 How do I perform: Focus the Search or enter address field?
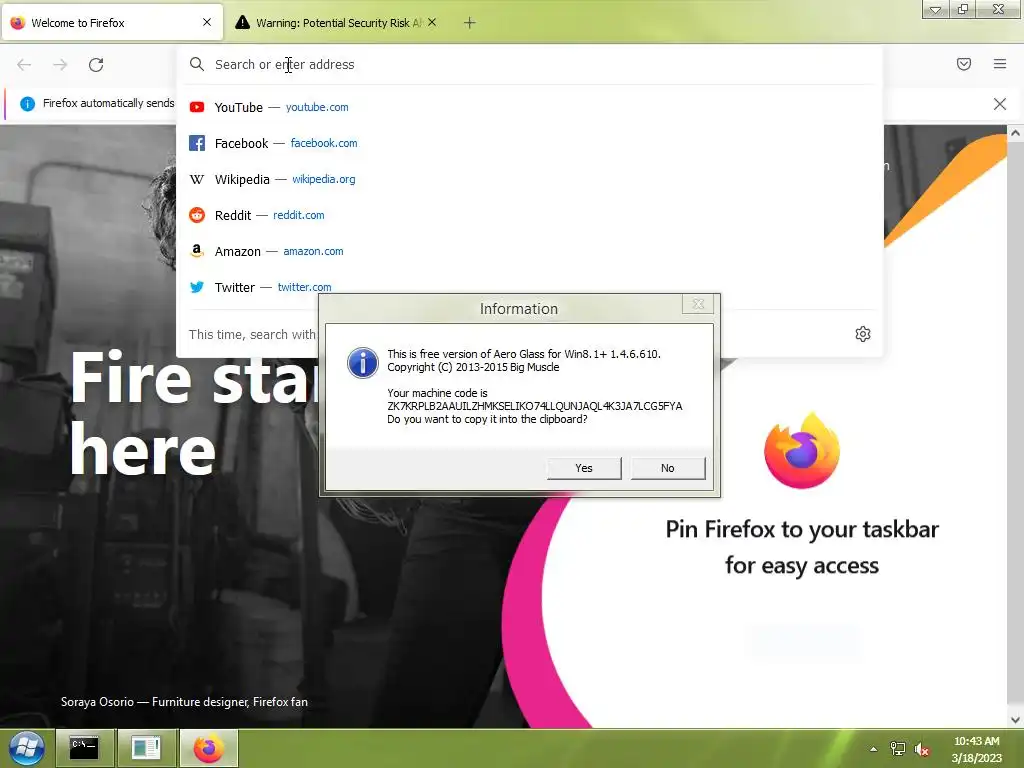click(529, 65)
